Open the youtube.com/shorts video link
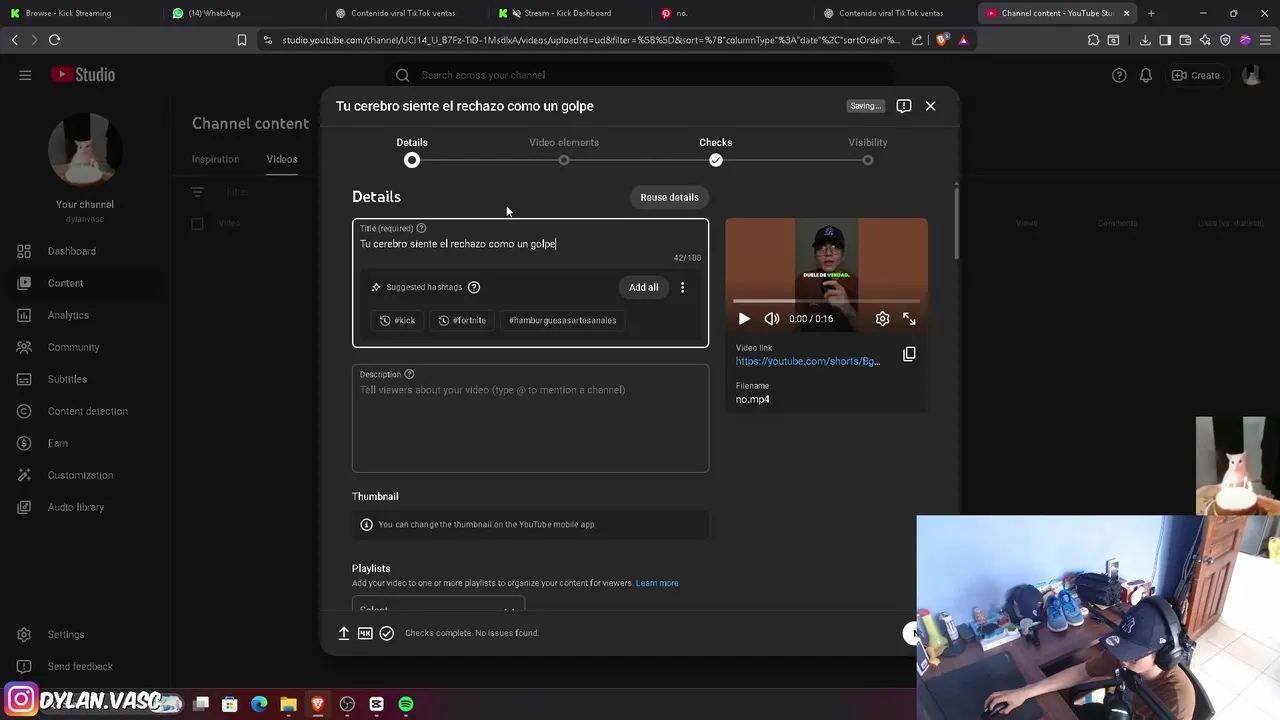This screenshot has height=720, width=1280. (x=808, y=361)
